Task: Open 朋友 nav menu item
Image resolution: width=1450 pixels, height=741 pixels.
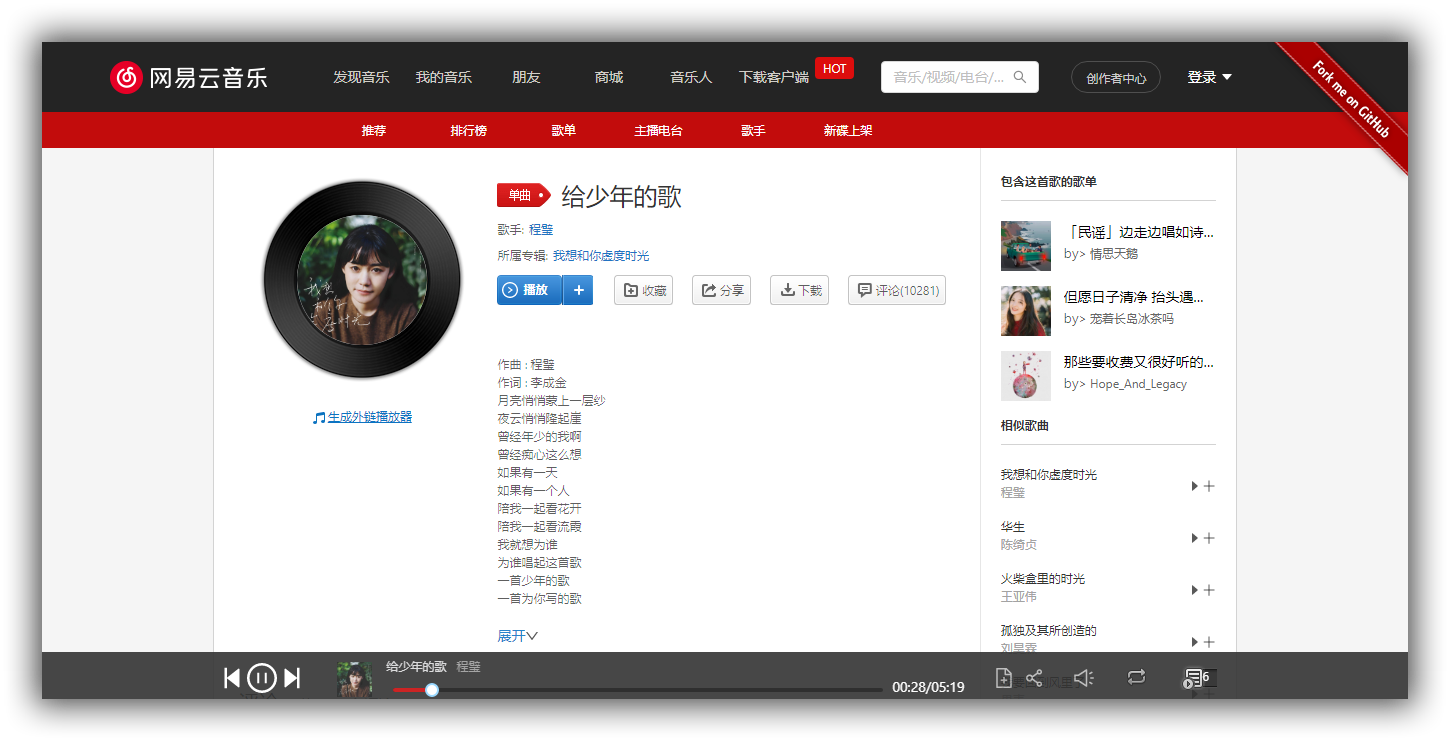Action: [x=526, y=77]
